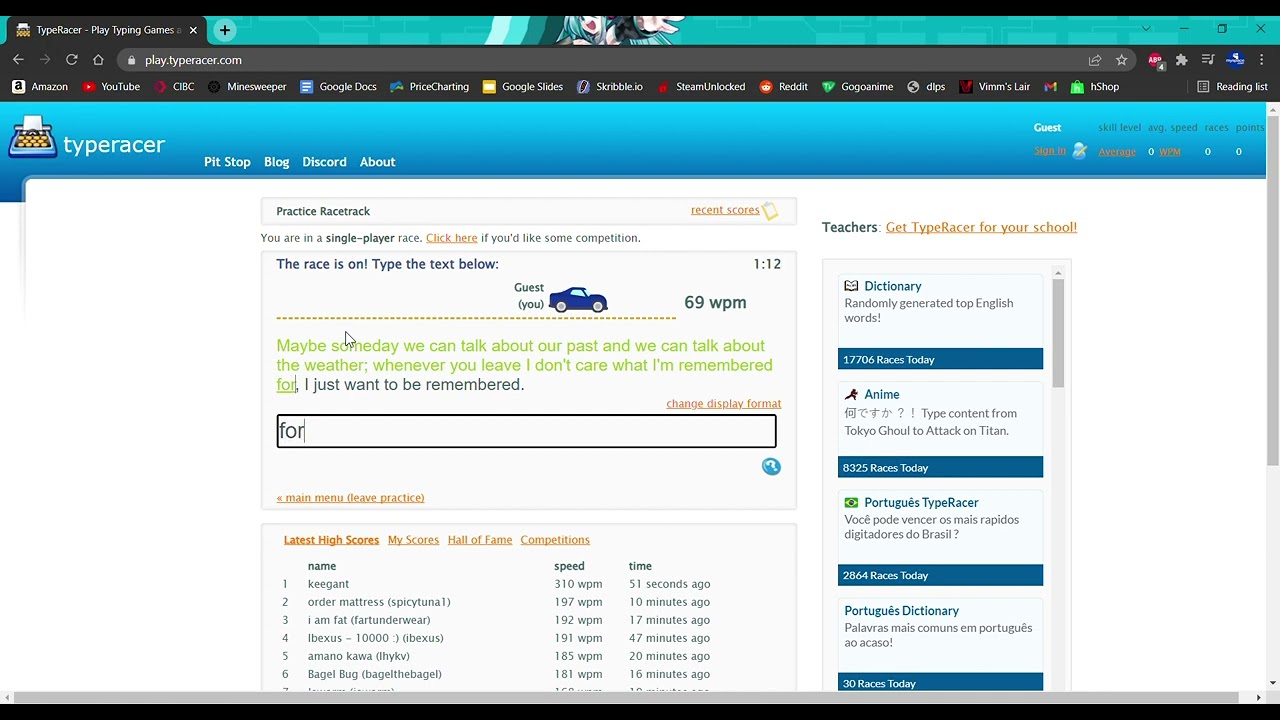Switch to My Scores tab
Image resolution: width=1280 pixels, height=720 pixels.
(x=413, y=540)
